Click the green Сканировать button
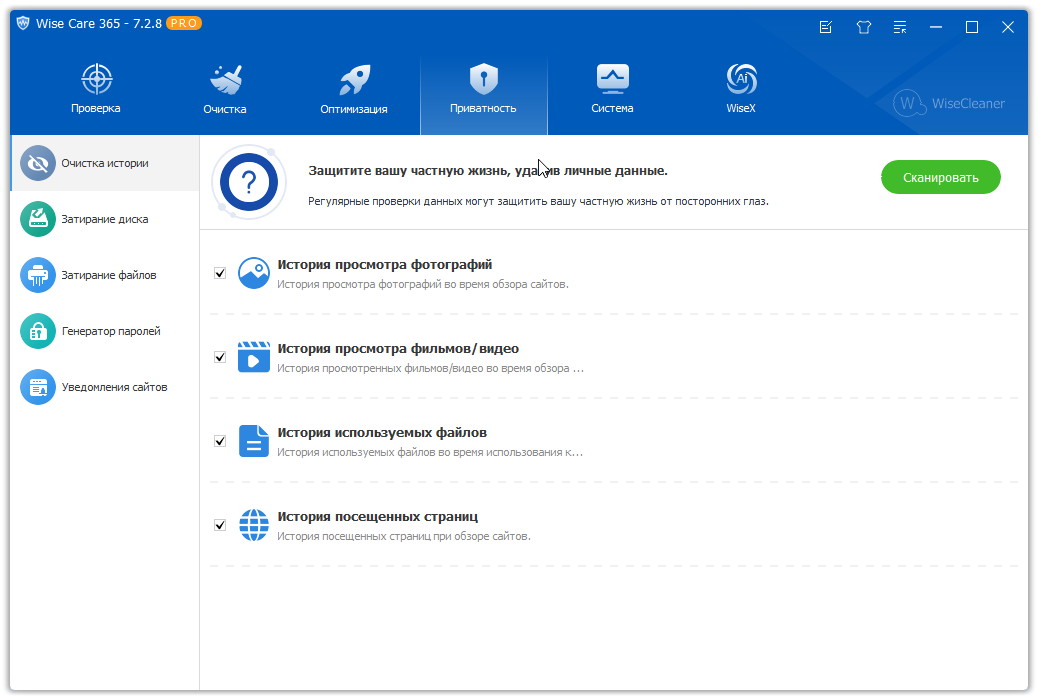This screenshot has width=1038, height=700. 941,177
